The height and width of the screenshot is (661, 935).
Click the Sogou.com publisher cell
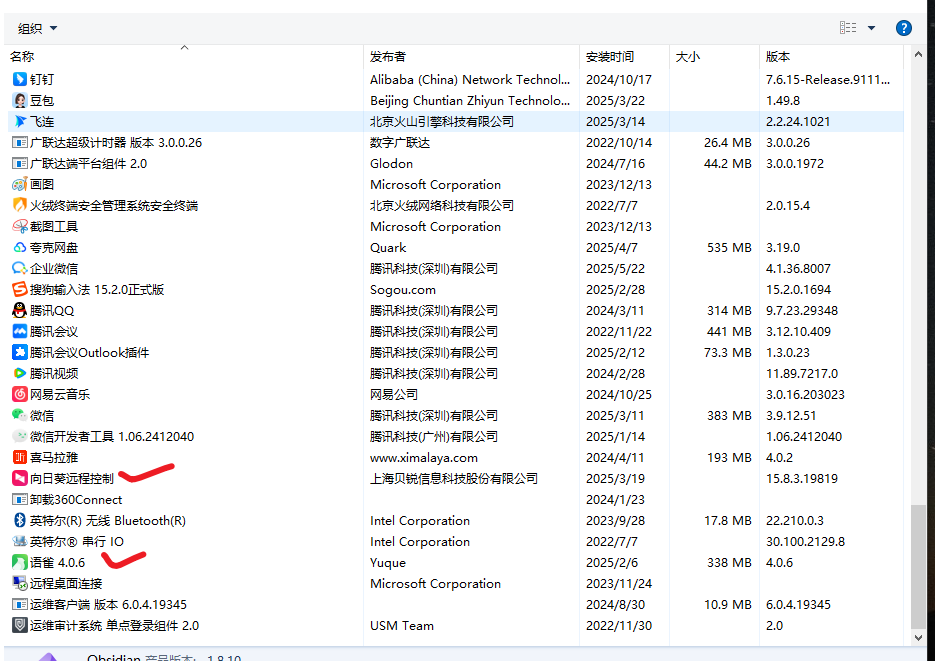pos(403,290)
